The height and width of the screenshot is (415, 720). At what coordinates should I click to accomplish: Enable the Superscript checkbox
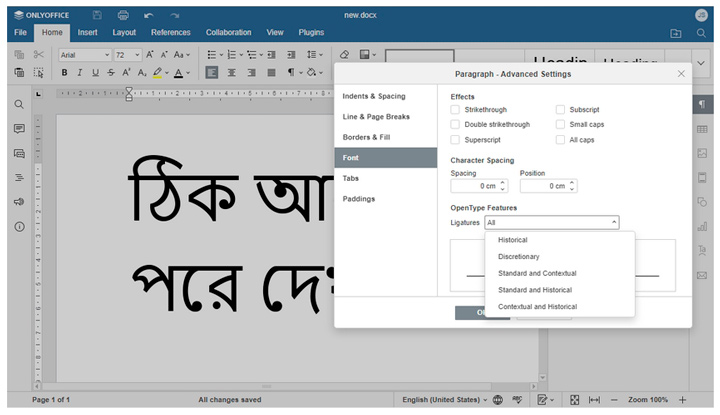(455, 140)
